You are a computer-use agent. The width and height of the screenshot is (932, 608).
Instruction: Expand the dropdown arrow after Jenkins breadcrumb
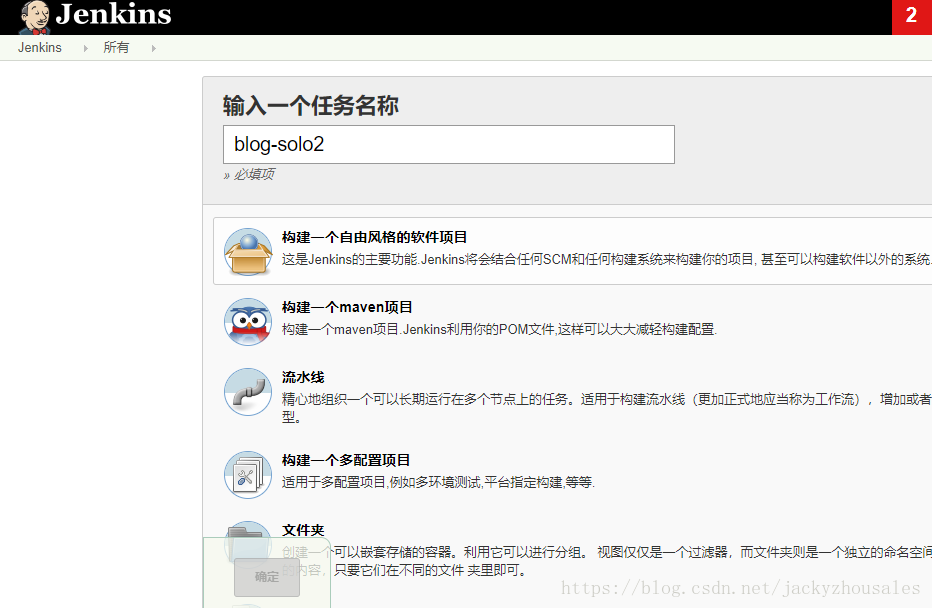(86, 48)
